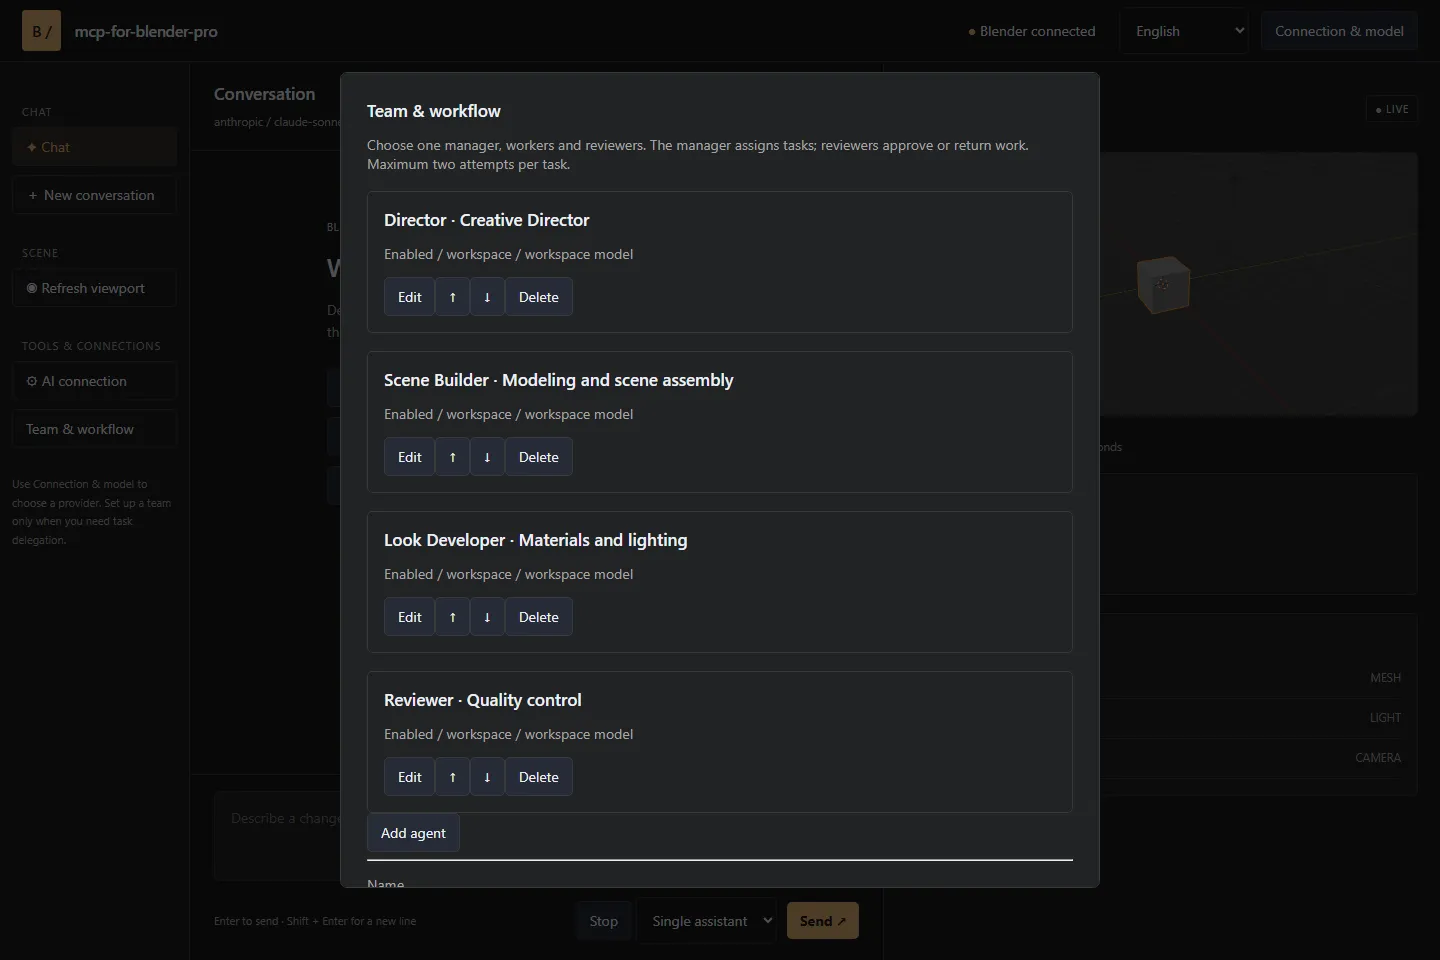Delete the Director agent

click(539, 297)
